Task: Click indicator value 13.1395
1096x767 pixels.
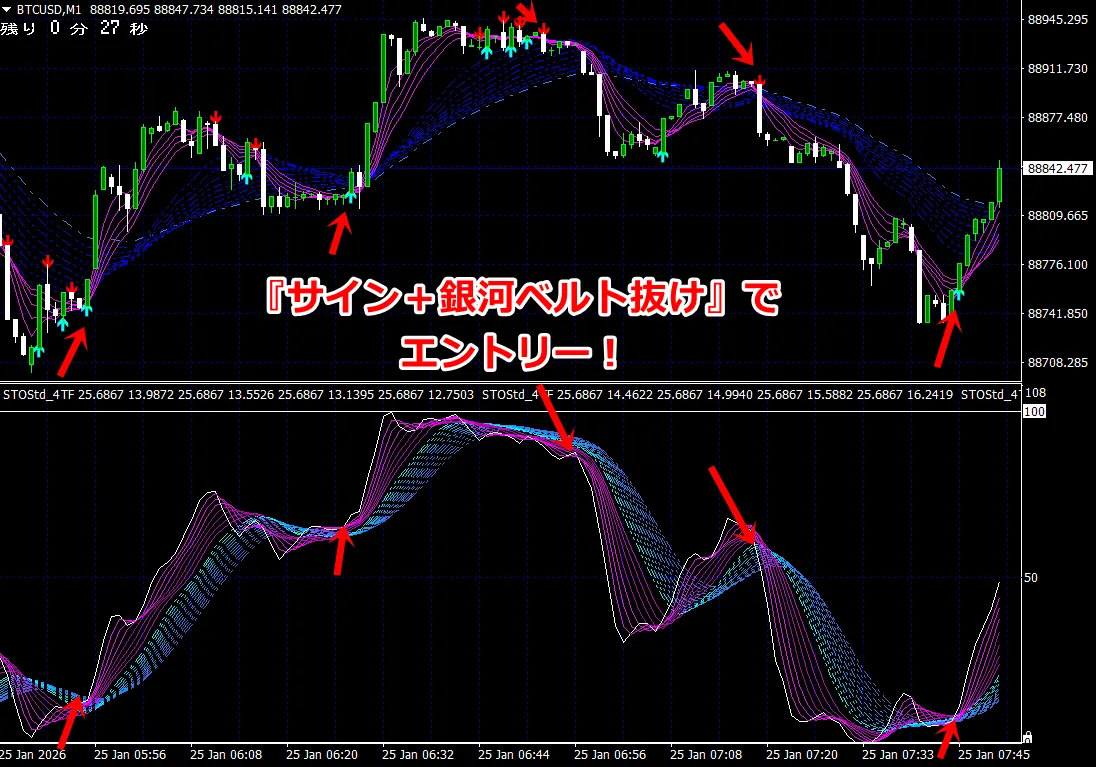Action: [x=351, y=394]
